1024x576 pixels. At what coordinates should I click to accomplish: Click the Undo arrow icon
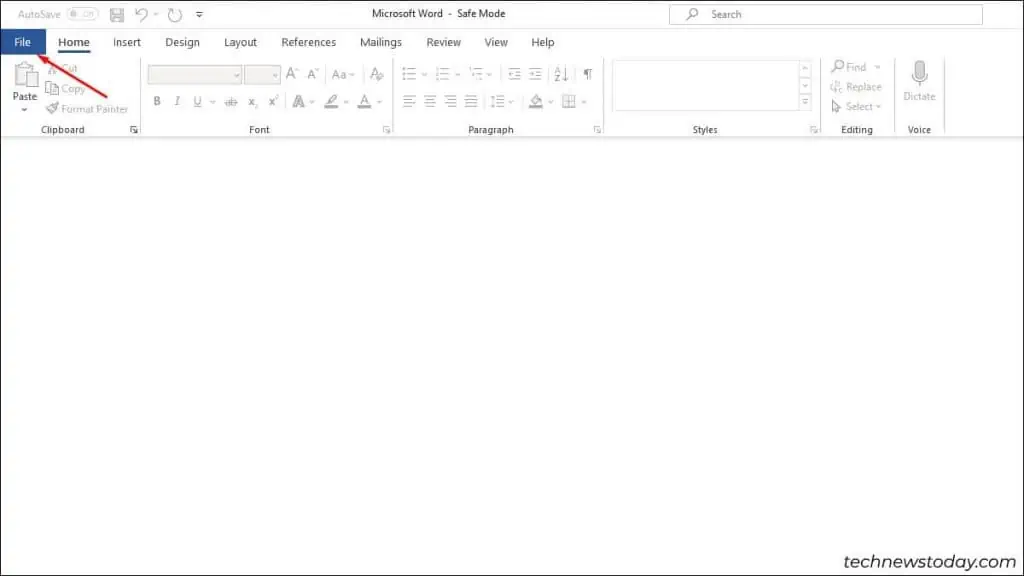[141, 14]
